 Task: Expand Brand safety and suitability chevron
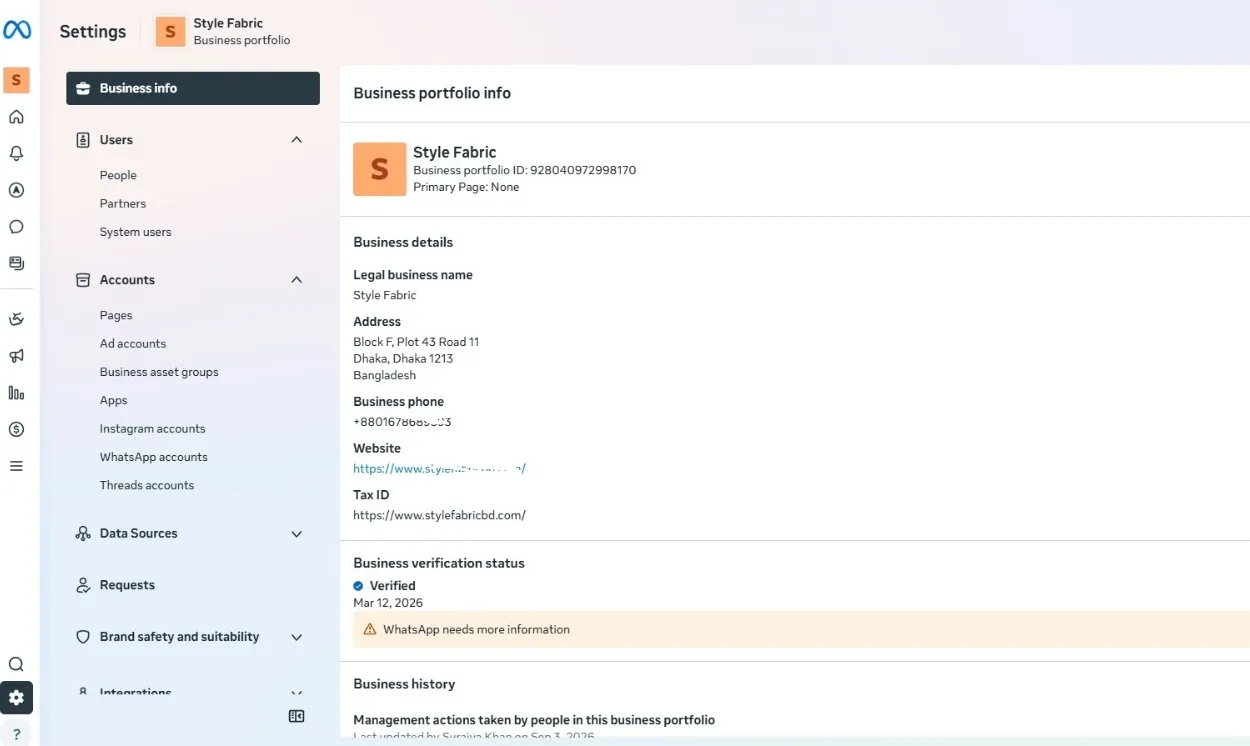click(x=296, y=637)
